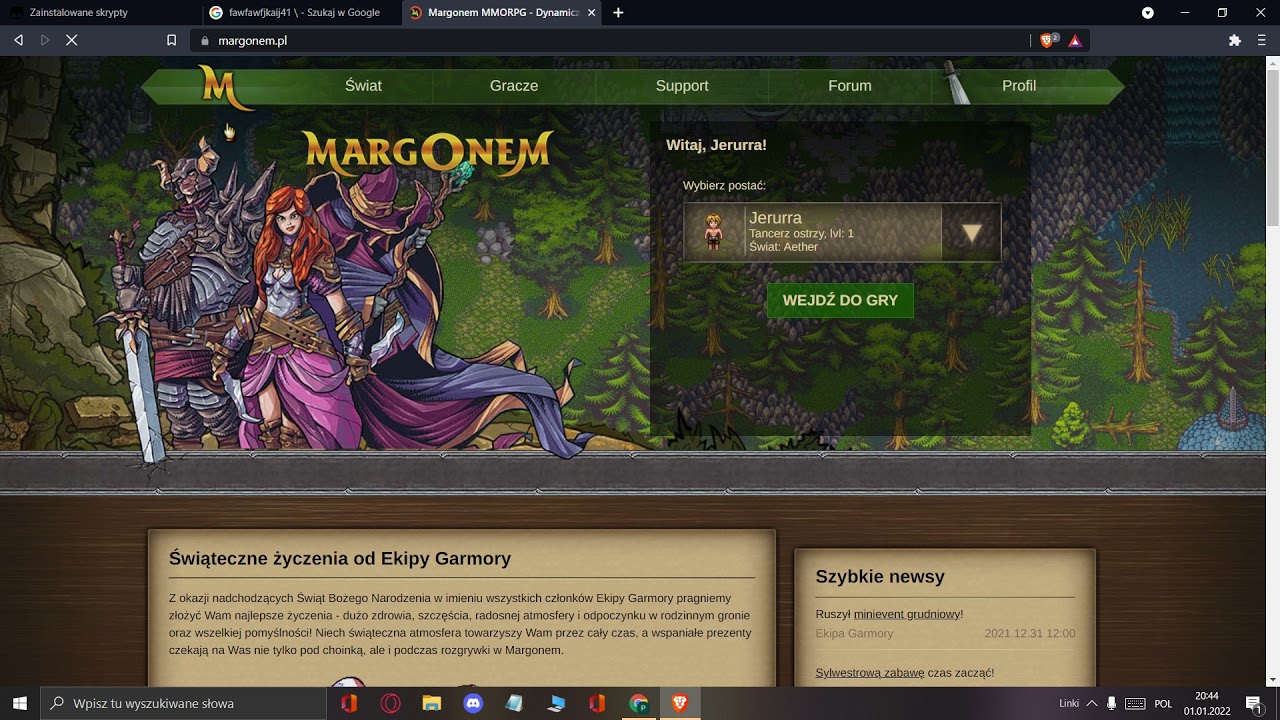Open the Support menu

point(682,86)
